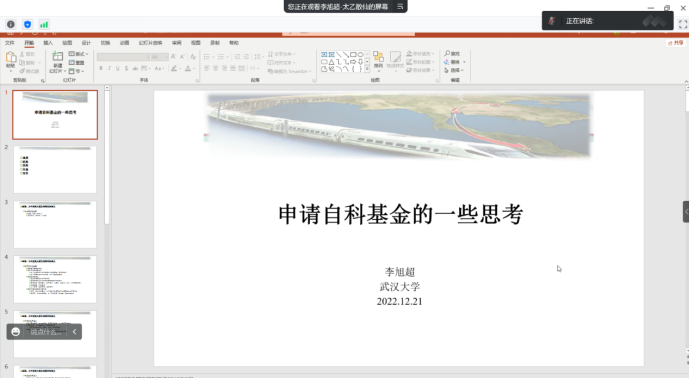The width and height of the screenshot is (690, 378).
Task: Collapse the chat input bar chevron
Action: tap(74, 332)
